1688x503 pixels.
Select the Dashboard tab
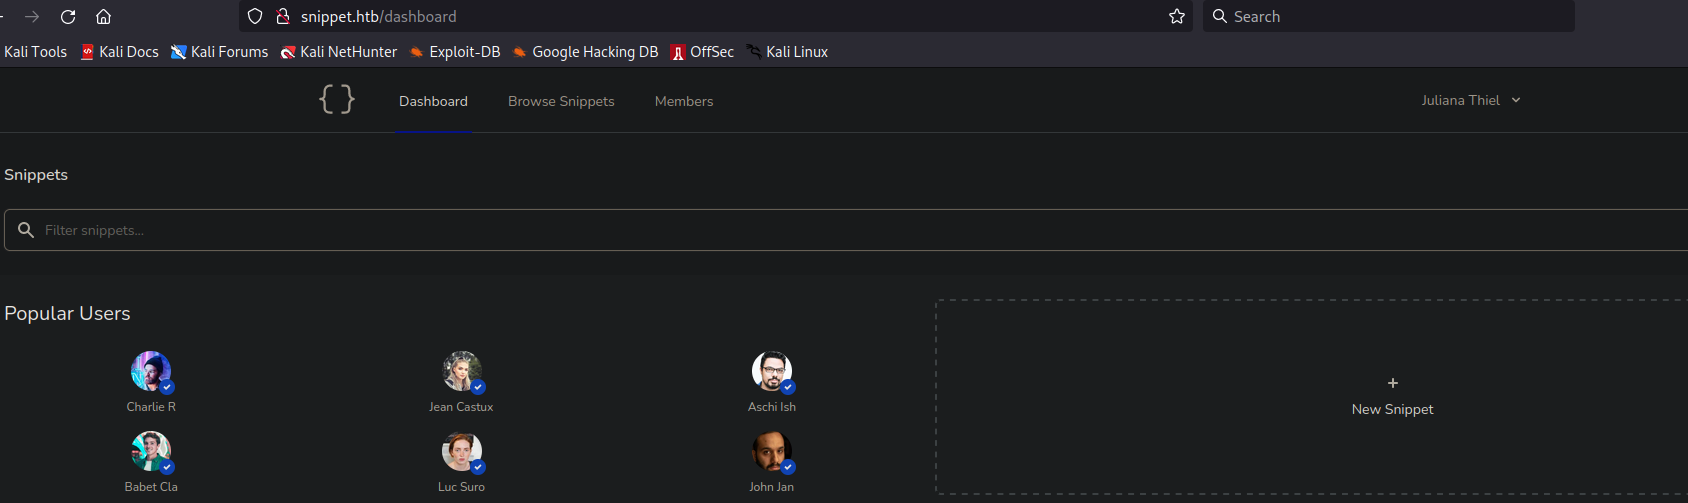pos(433,101)
